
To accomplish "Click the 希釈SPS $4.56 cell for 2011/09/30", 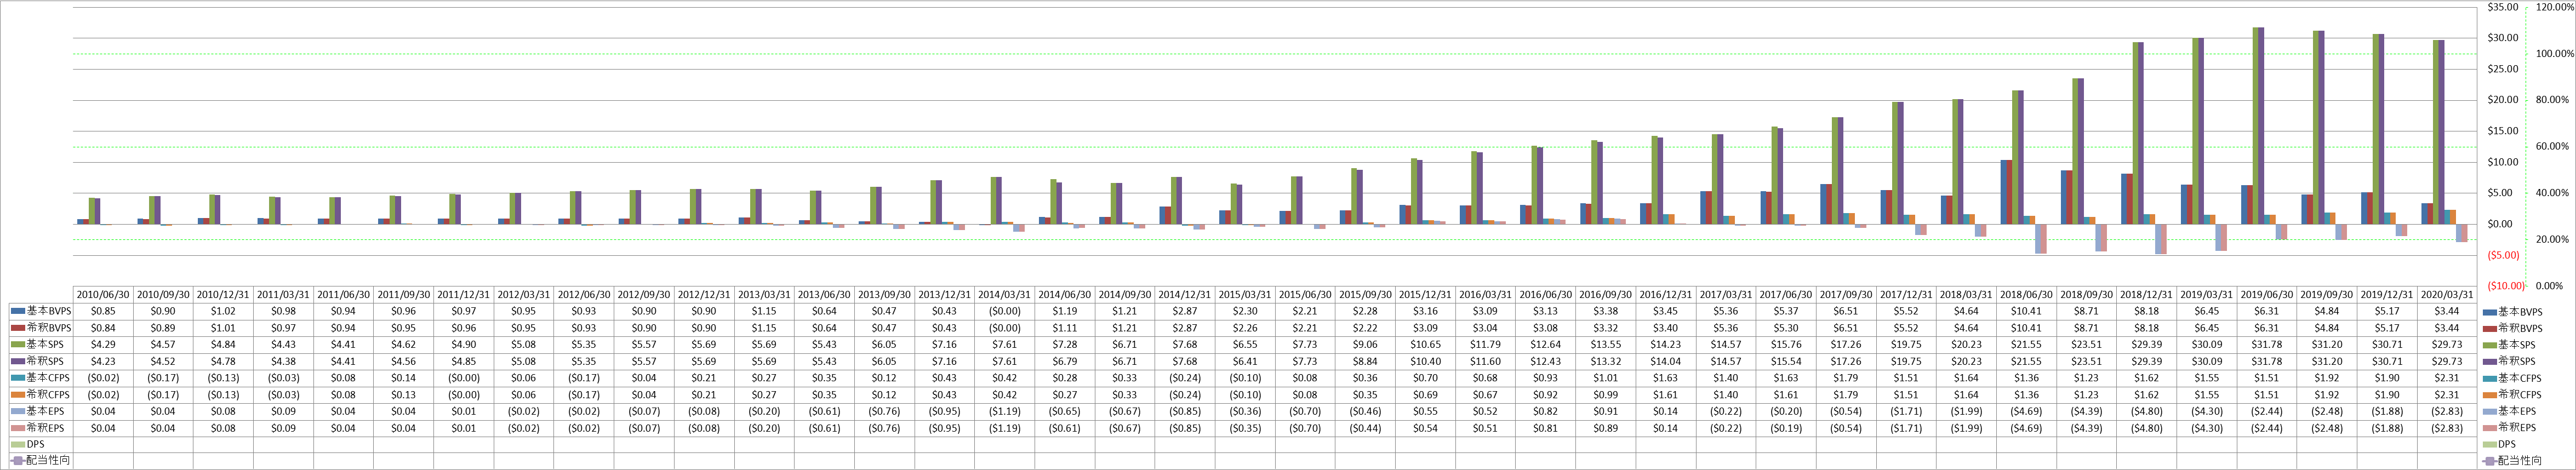I will coord(404,361).
